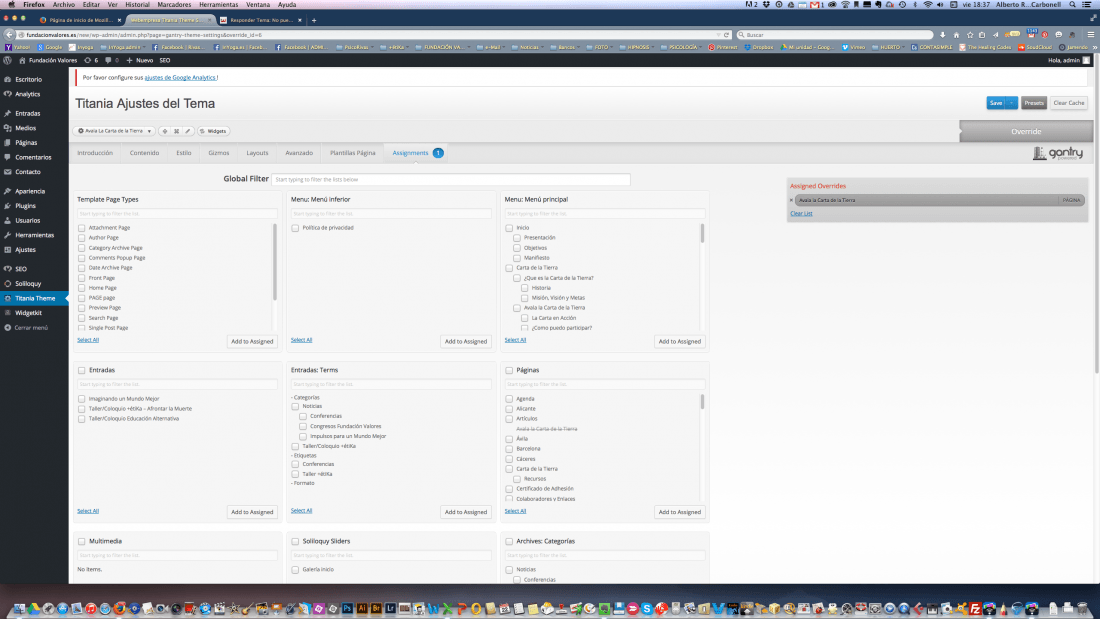Switch to the Introducción tab

pos(95,153)
